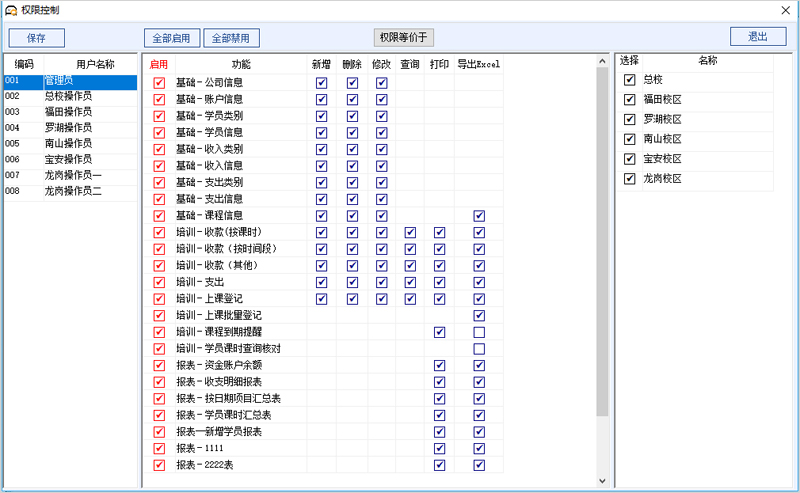This screenshot has height=493, width=800.
Task: Enable 导出Excel for 培训-课程到期提醒
Action: tap(479, 332)
